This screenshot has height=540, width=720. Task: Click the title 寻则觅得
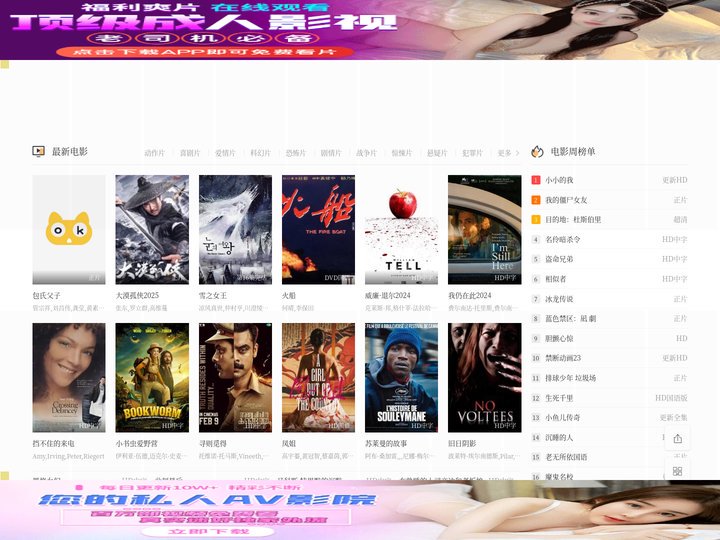tap(213, 444)
